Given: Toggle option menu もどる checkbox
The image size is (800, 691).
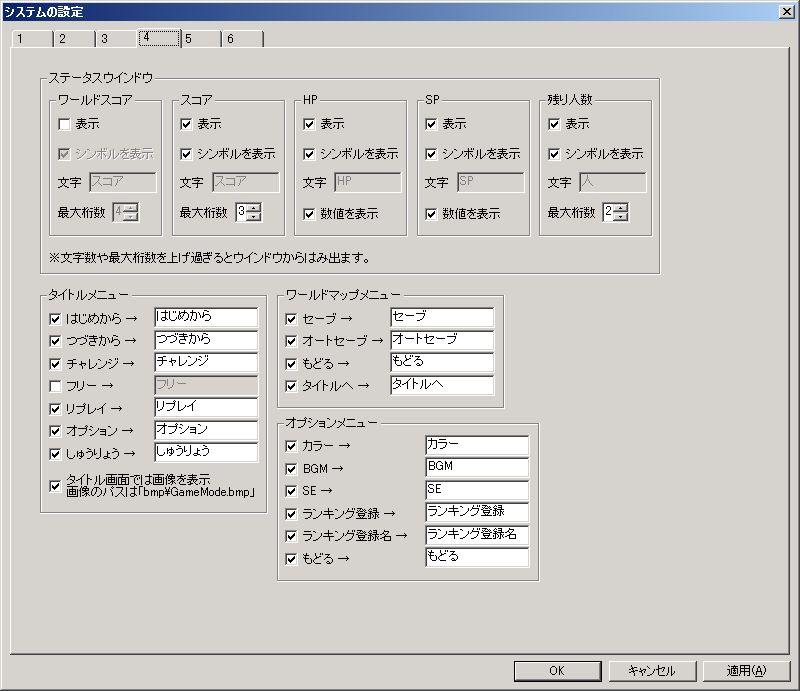Looking at the screenshot, I should (x=291, y=559).
